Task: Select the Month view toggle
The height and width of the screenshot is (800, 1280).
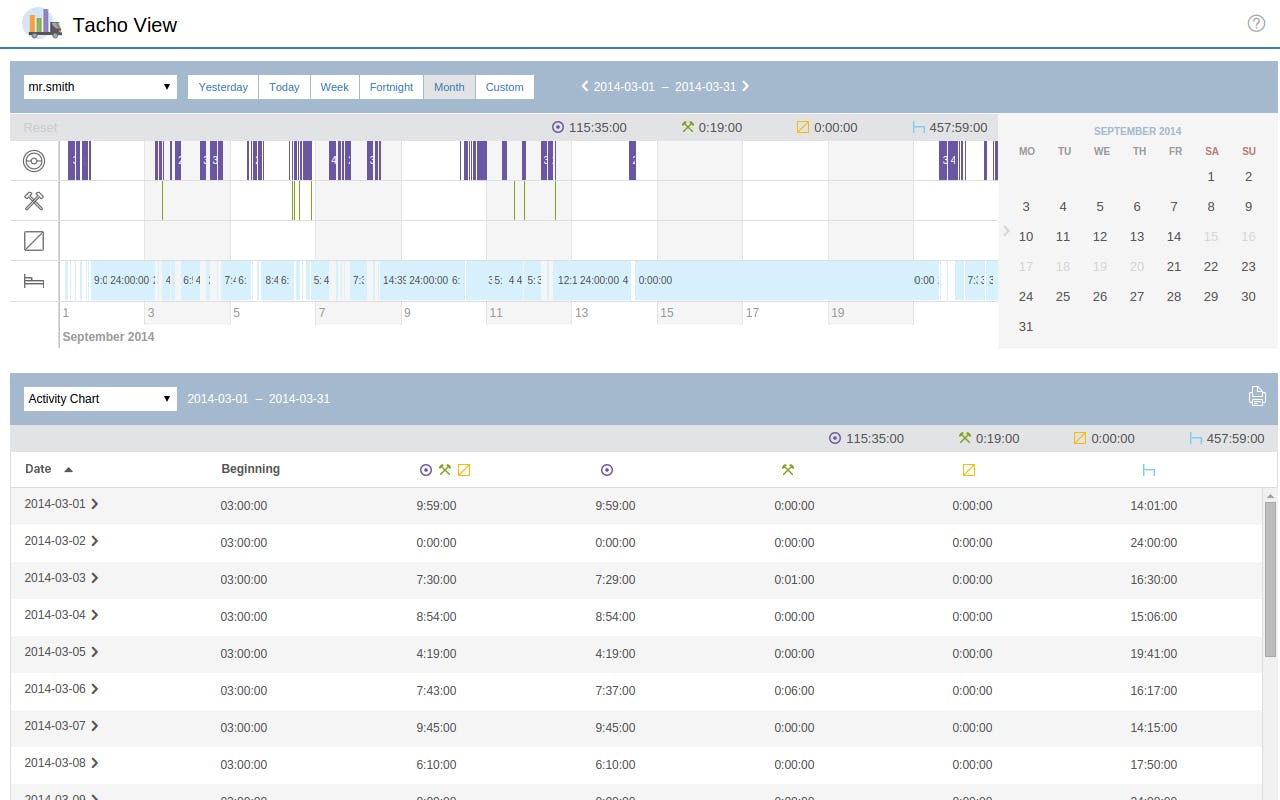Action: (449, 87)
